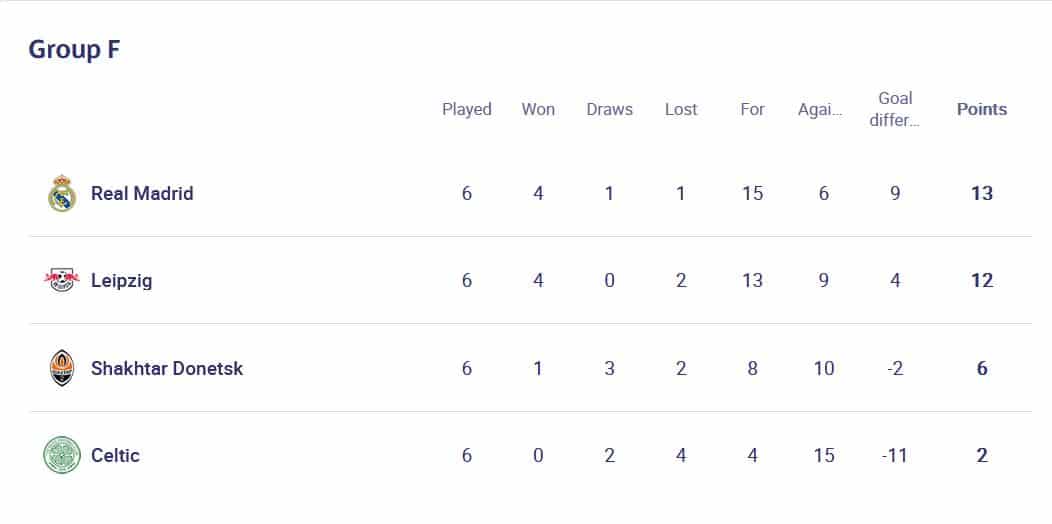The width and height of the screenshot is (1052, 524).
Task: Click the Real Madrid club crest
Action: click(62, 193)
